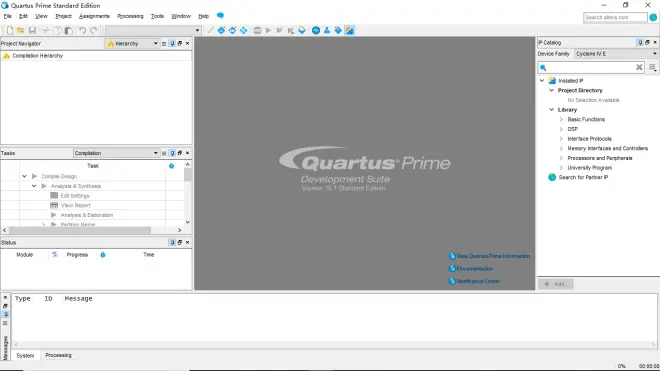Open the Documentation link
The image size is (660, 371).
(x=474, y=268)
